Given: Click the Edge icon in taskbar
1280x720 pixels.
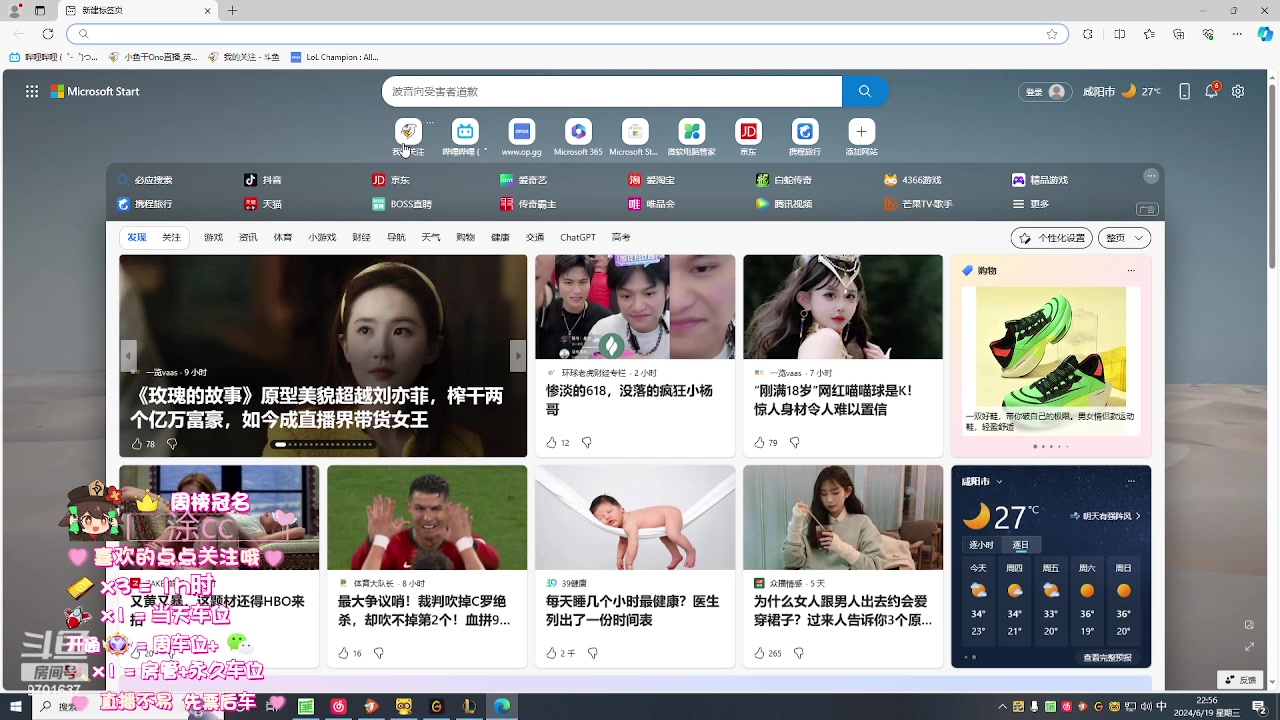Looking at the screenshot, I should click(x=502, y=707).
